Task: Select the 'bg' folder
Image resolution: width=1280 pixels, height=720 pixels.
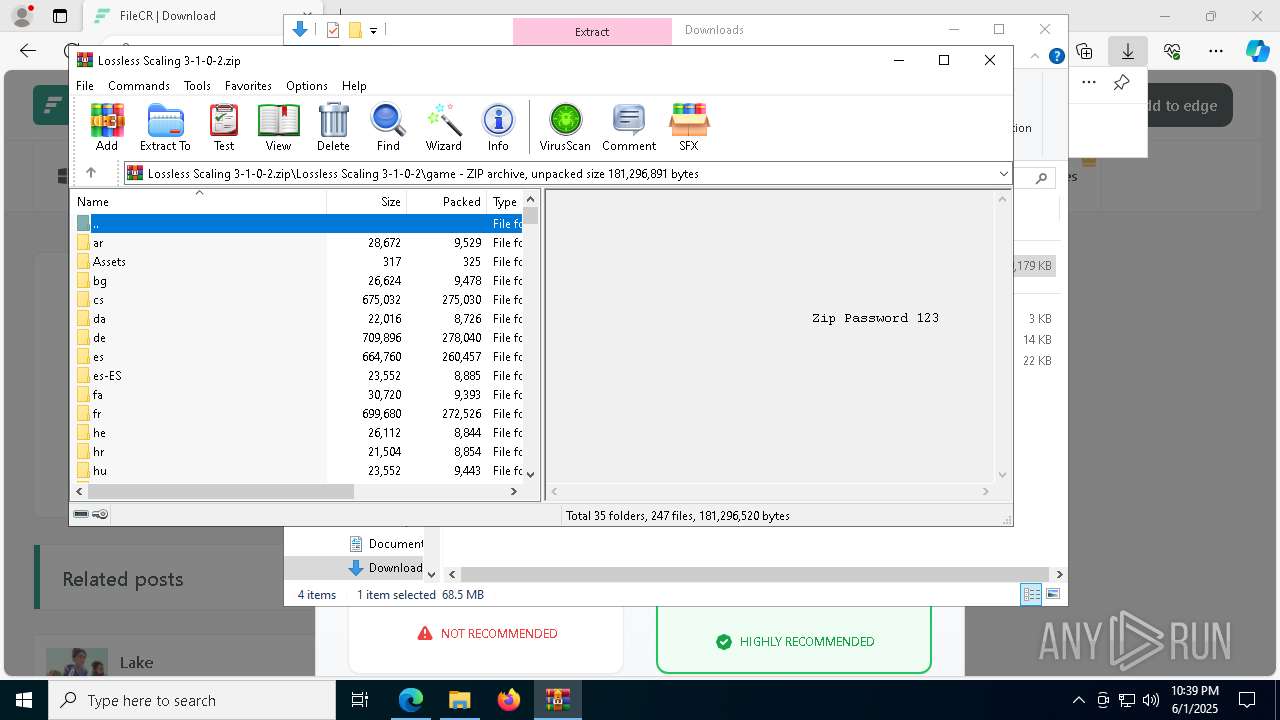Action: click(x=298, y=280)
